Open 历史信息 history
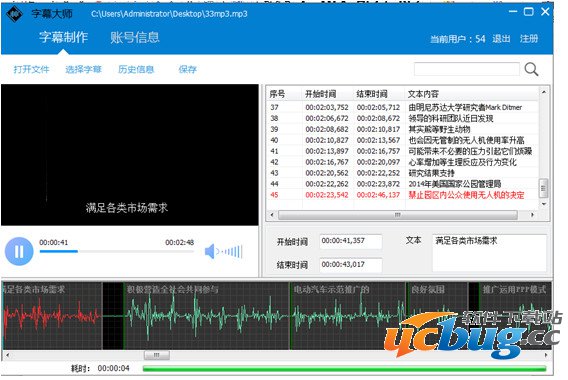 click(x=136, y=69)
